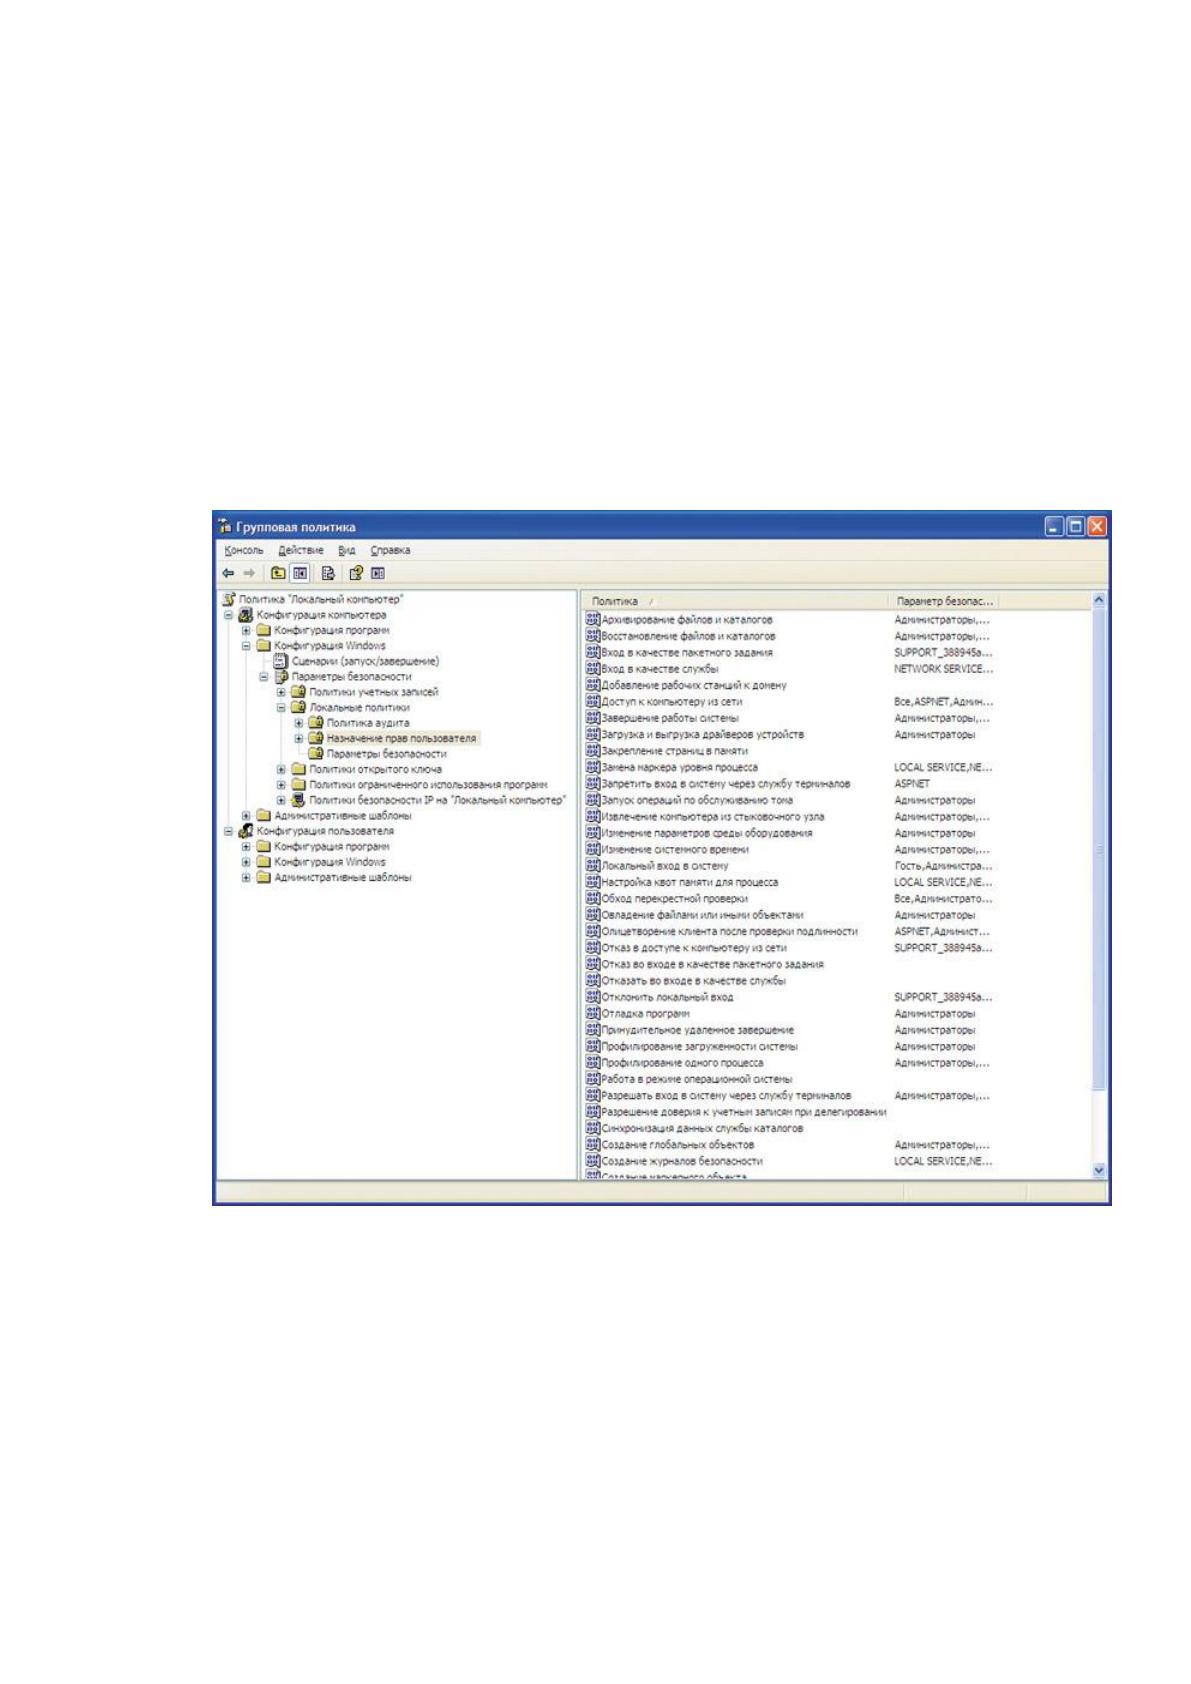Expand the Политика аудита node
This screenshot has width=1191, height=1684.
299,723
